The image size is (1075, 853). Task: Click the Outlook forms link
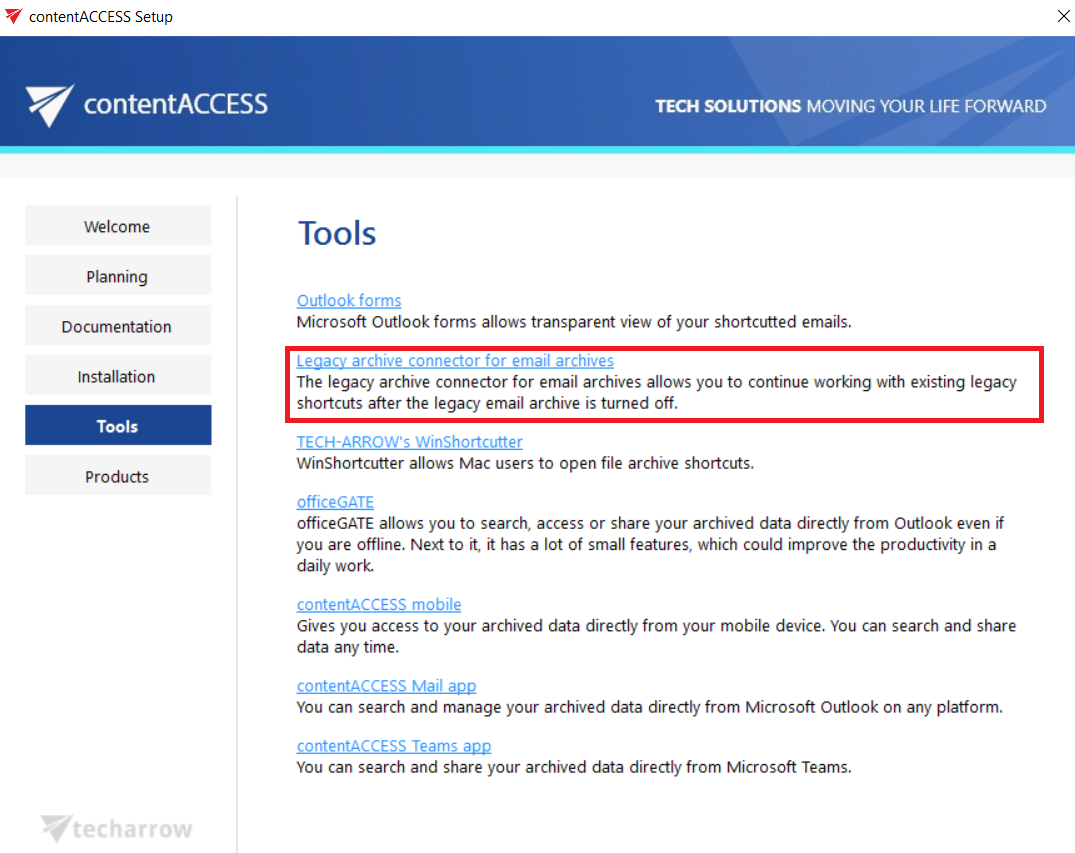click(x=349, y=300)
